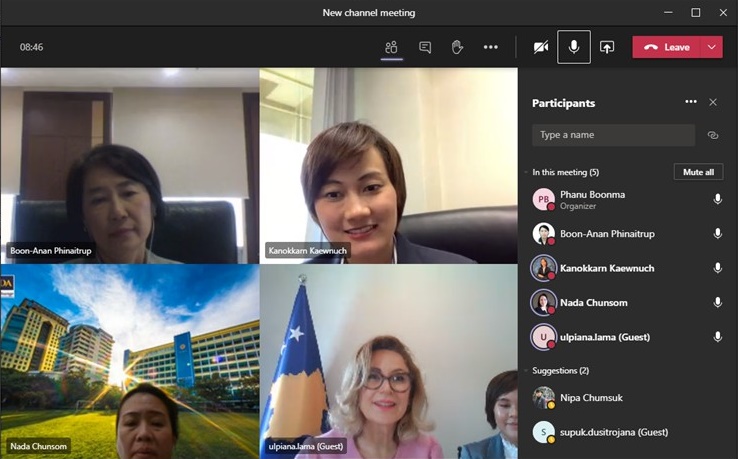The image size is (738, 459).
Task: Click Organizer label under Phanu Boonma
Action: point(578,206)
